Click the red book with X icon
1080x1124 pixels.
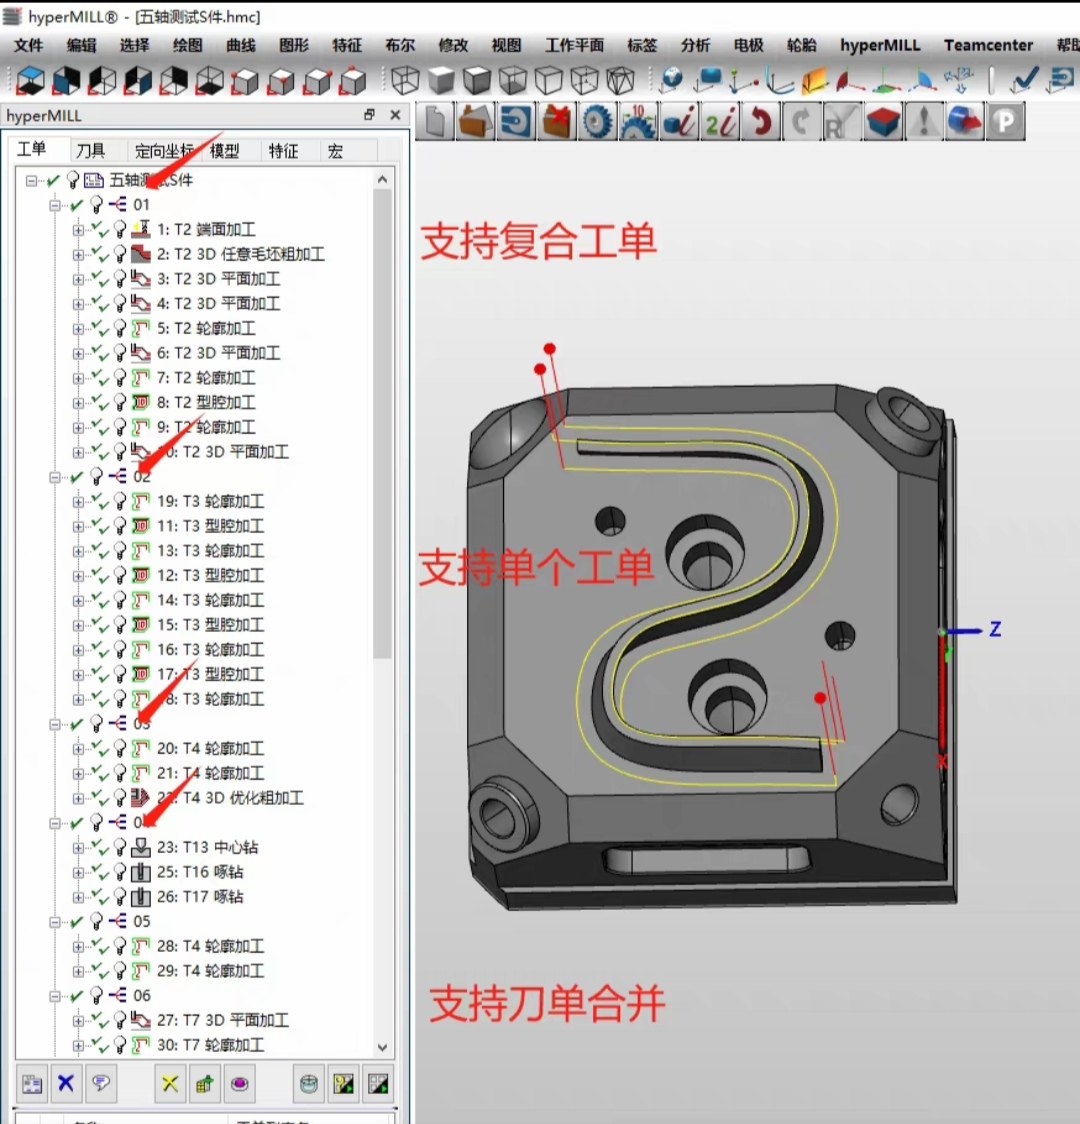tap(557, 121)
